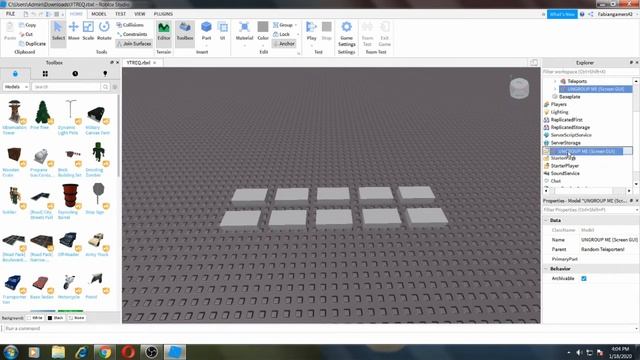Open the UI insert tool
Screen dimensions: 640x360
pos(222,31)
